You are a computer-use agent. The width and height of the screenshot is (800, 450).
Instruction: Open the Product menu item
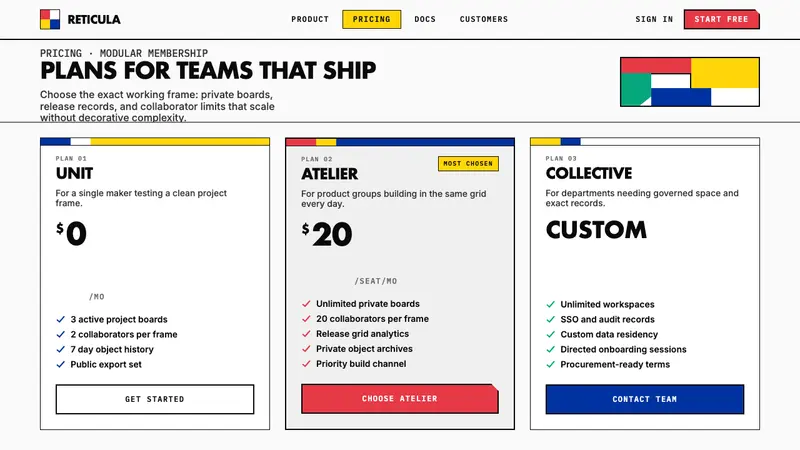tap(310, 19)
